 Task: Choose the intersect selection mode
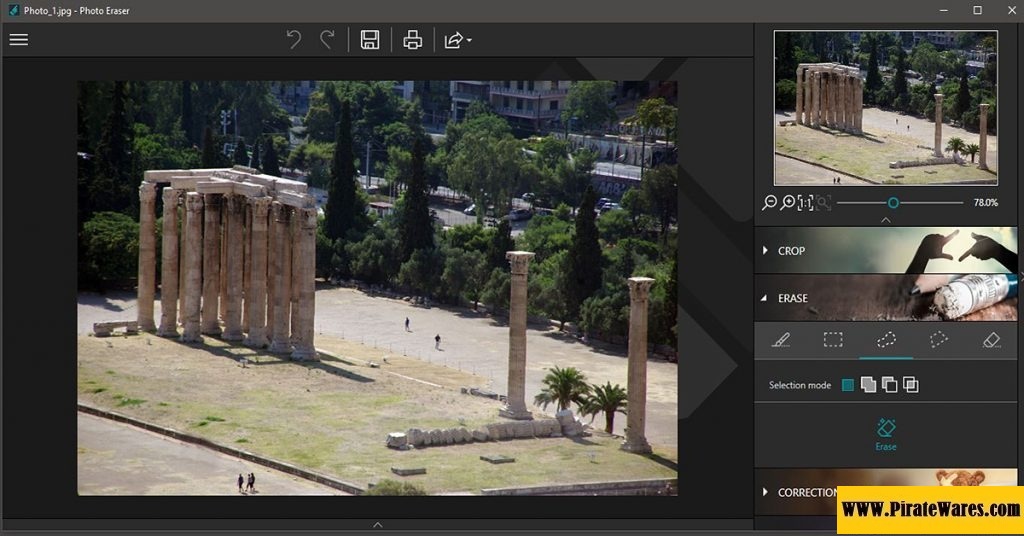coord(910,385)
